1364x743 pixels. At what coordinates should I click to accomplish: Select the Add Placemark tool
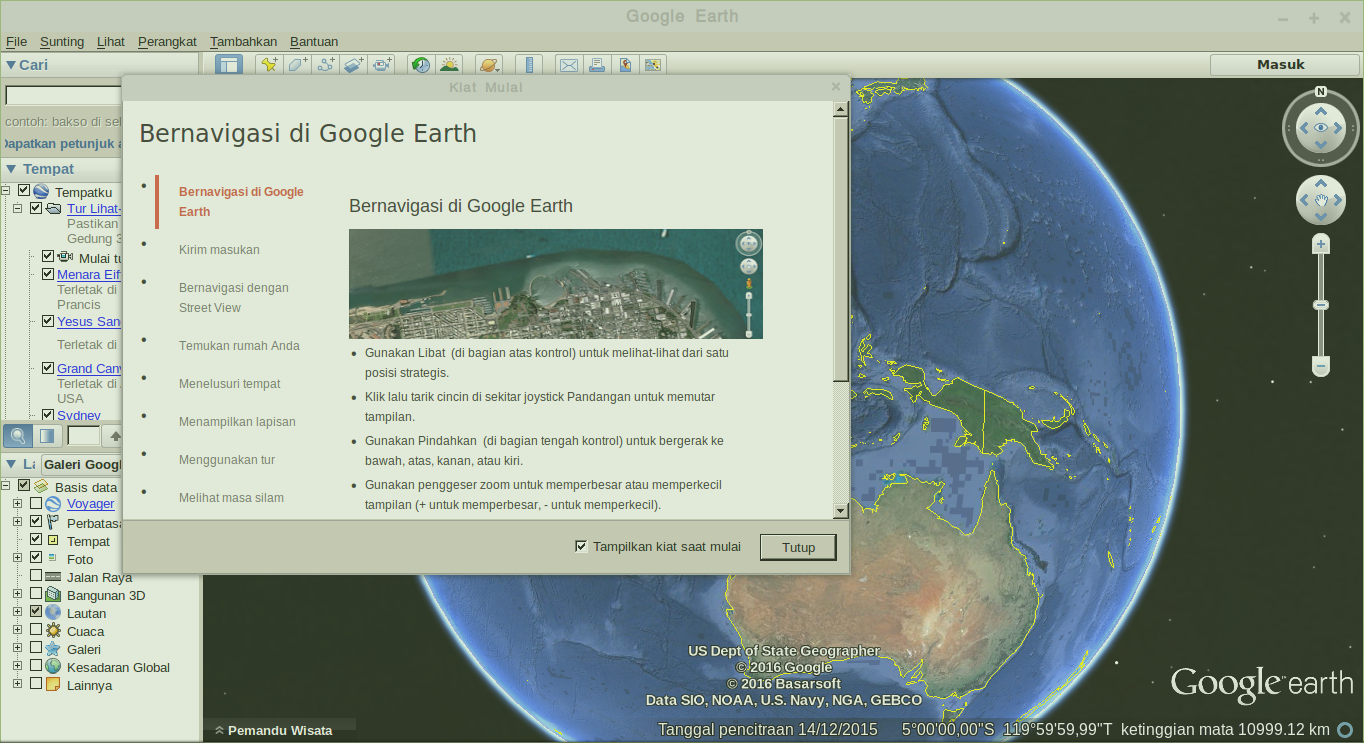point(268,64)
